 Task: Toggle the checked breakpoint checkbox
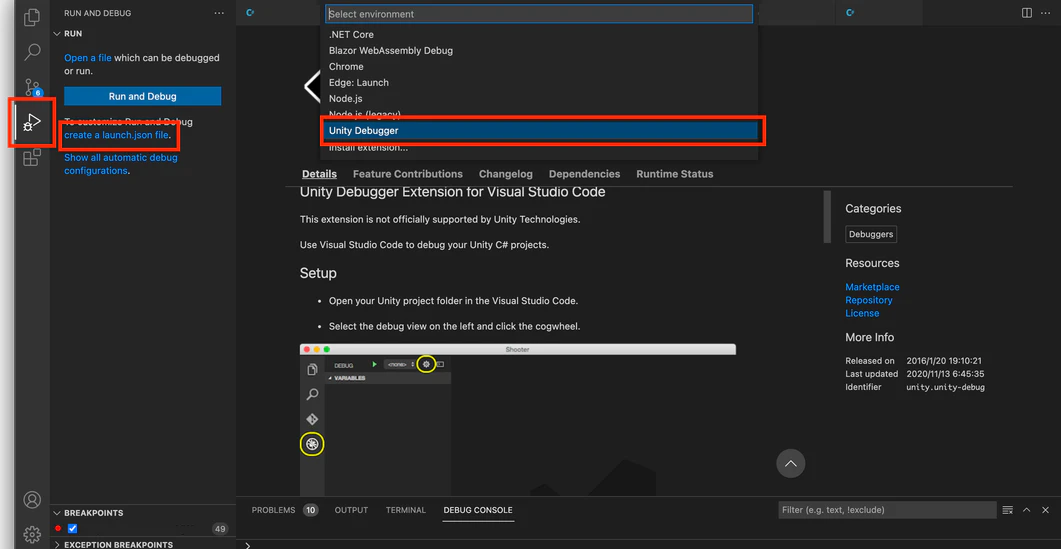pyautogui.click(x=72, y=529)
